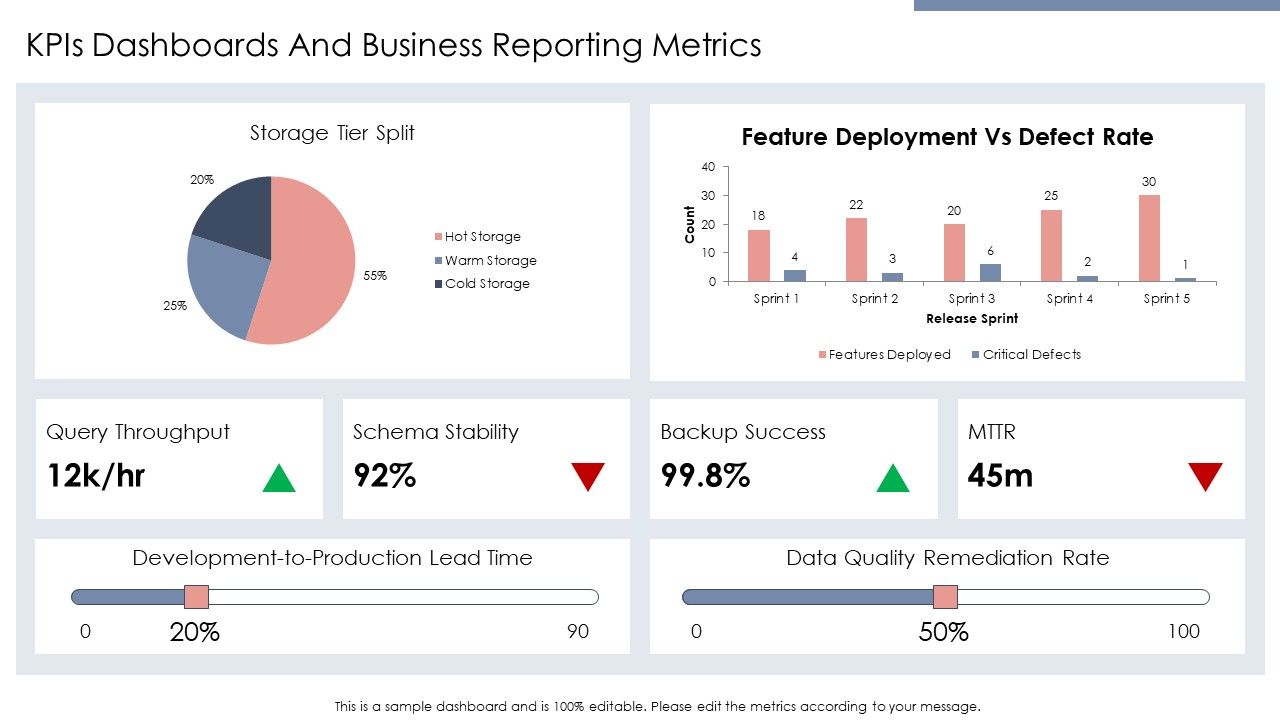Select the Cold Storage legend entry
1280x720 pixels.
point(482,284)
